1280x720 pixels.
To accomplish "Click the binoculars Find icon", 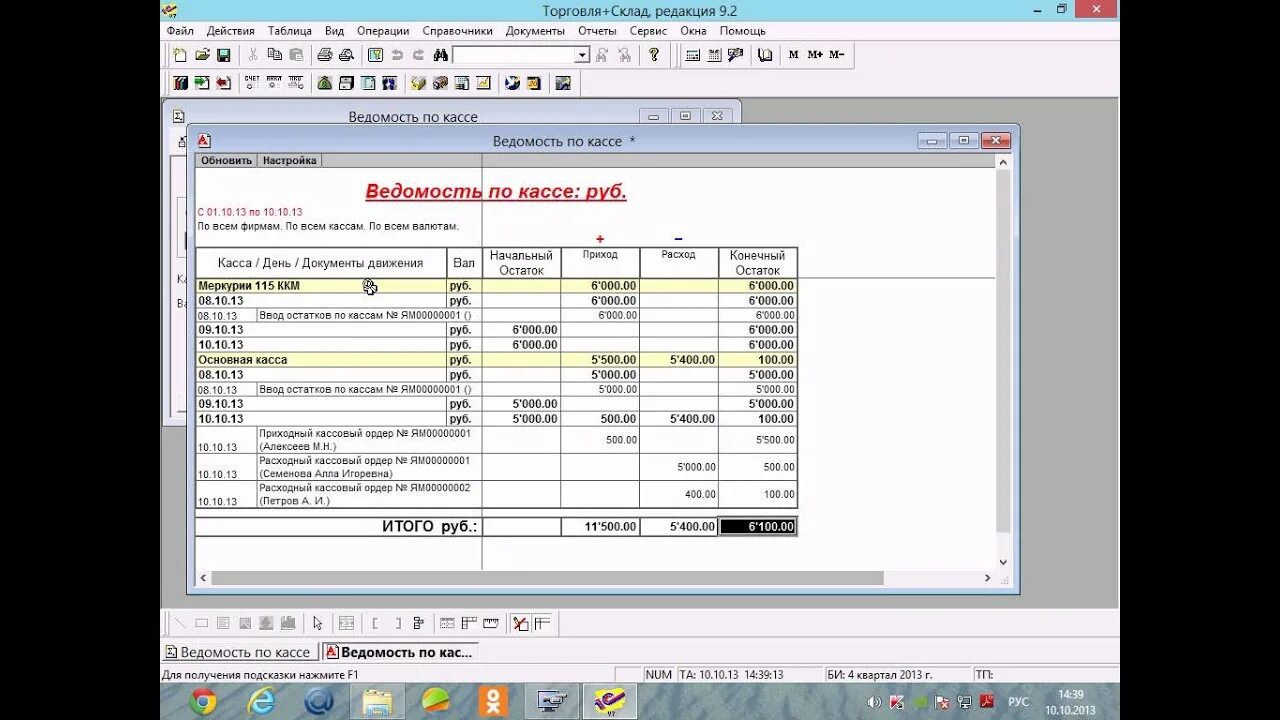I will point(440,55).
